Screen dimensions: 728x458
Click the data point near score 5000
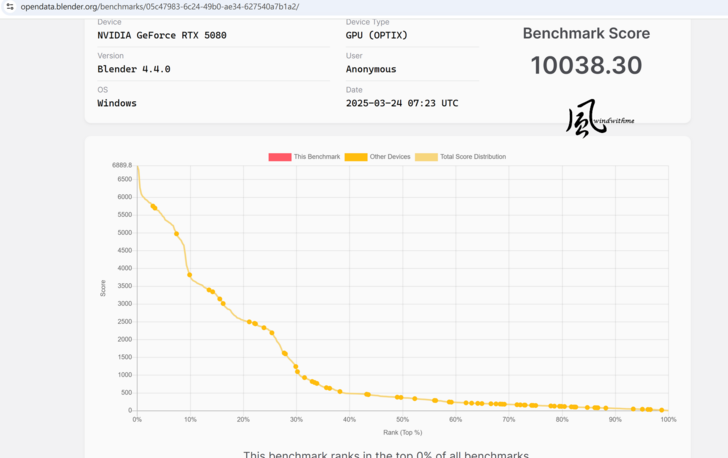[x=176, y=234]
